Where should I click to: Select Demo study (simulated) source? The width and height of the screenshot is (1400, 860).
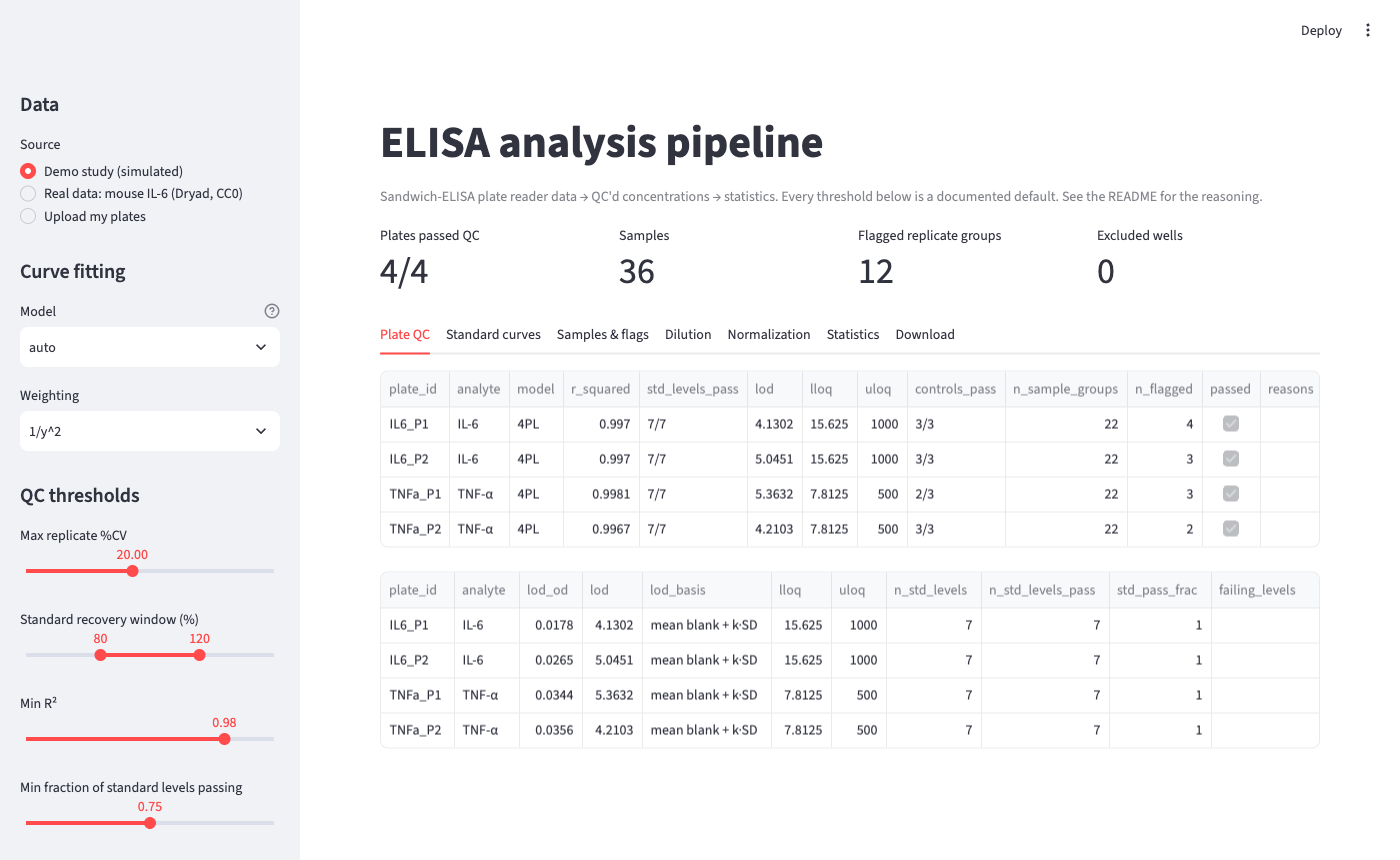point(101,171)
